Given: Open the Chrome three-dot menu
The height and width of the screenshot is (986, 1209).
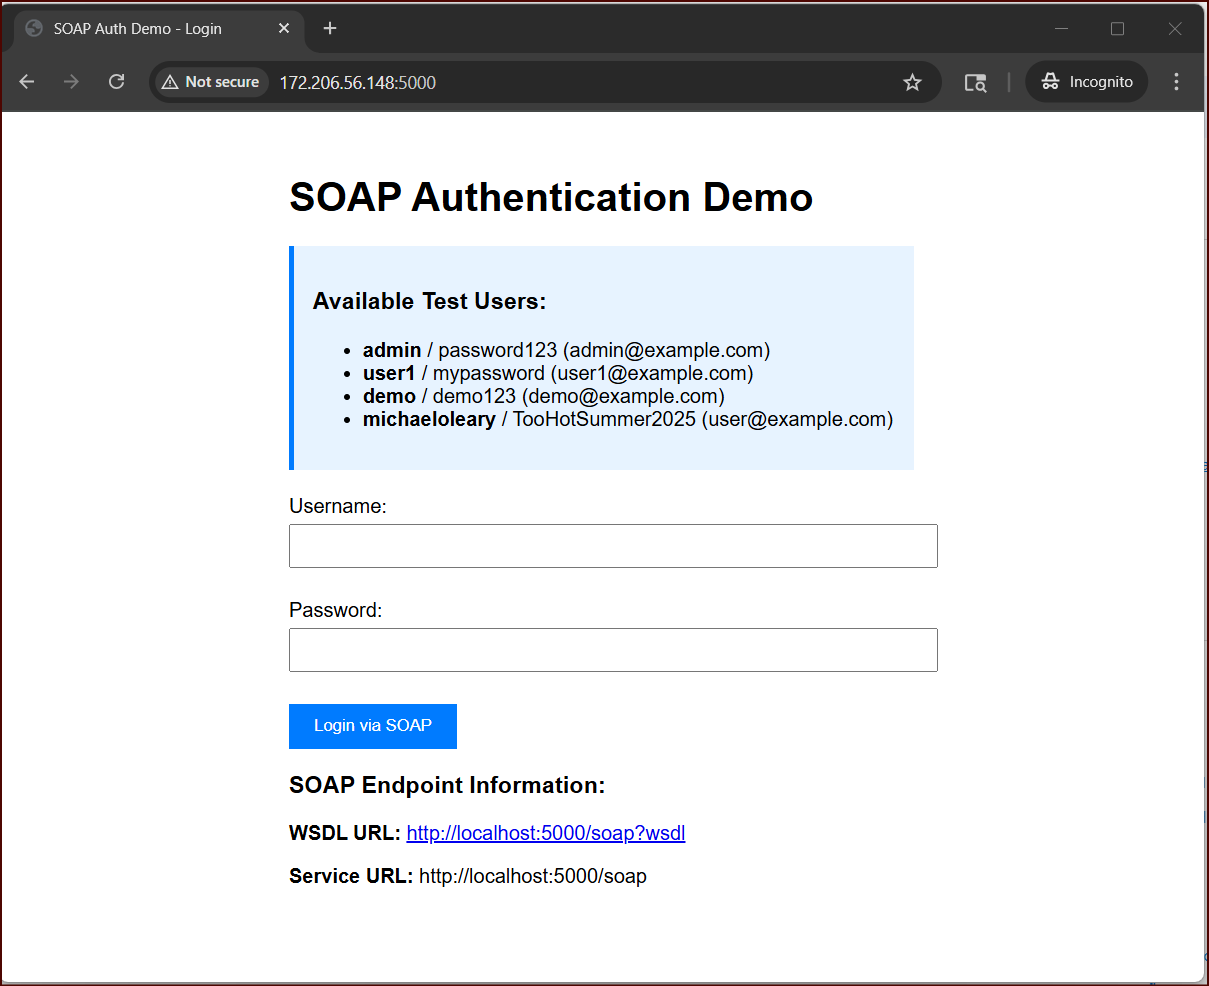Looking at the screenshot, I should coord(1176,82).
